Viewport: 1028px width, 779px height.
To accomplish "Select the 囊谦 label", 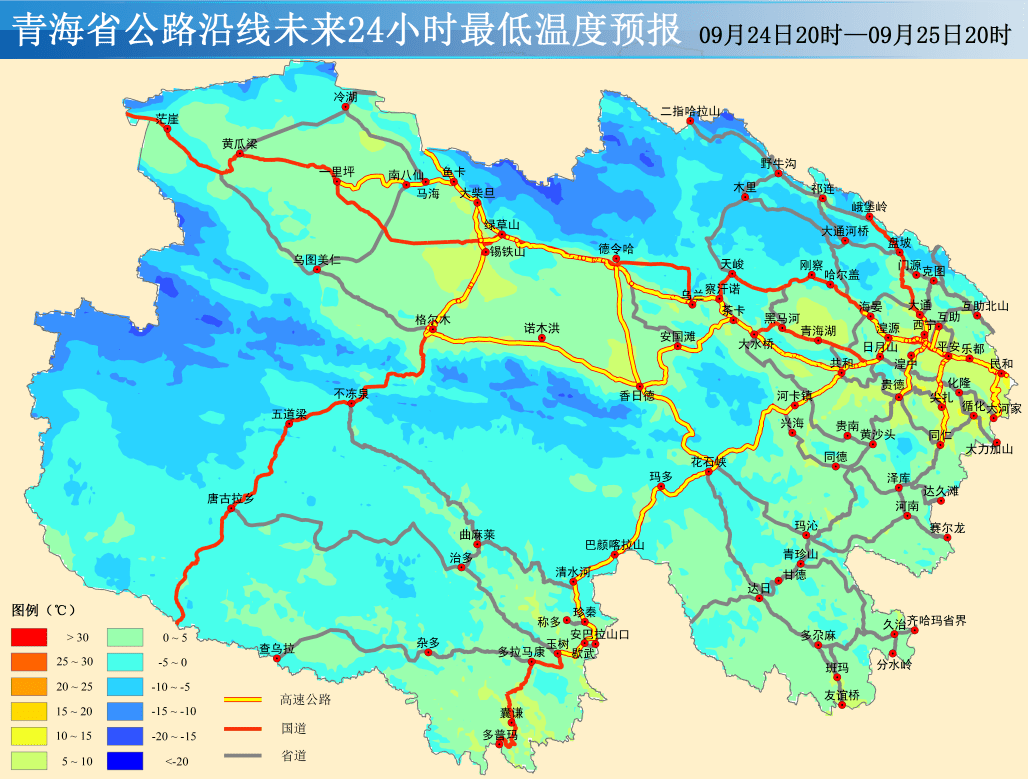I will pyautogui.click(x=511, y=713).
